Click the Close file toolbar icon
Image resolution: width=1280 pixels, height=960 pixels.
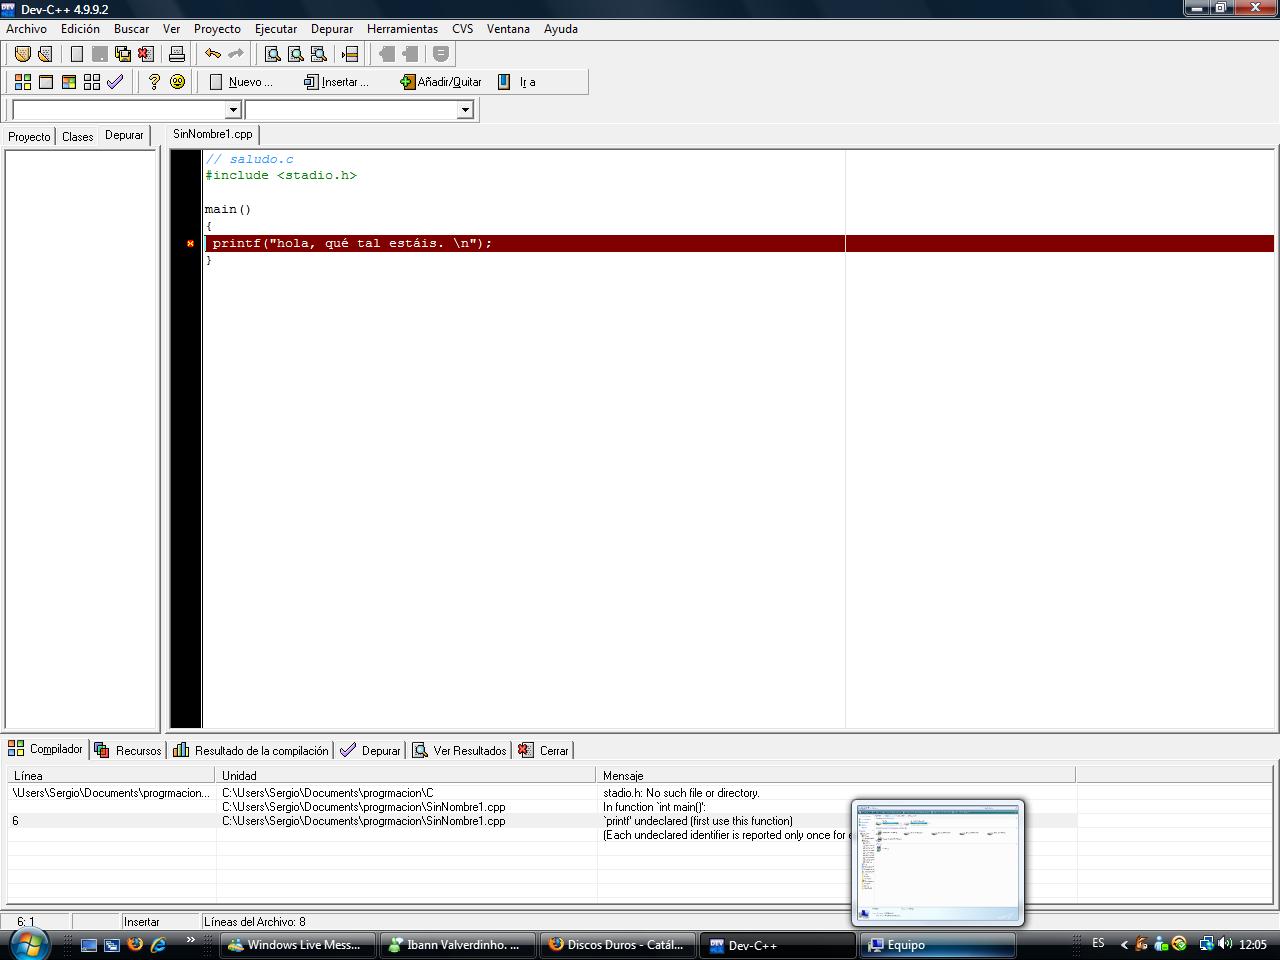coord(146,54)
